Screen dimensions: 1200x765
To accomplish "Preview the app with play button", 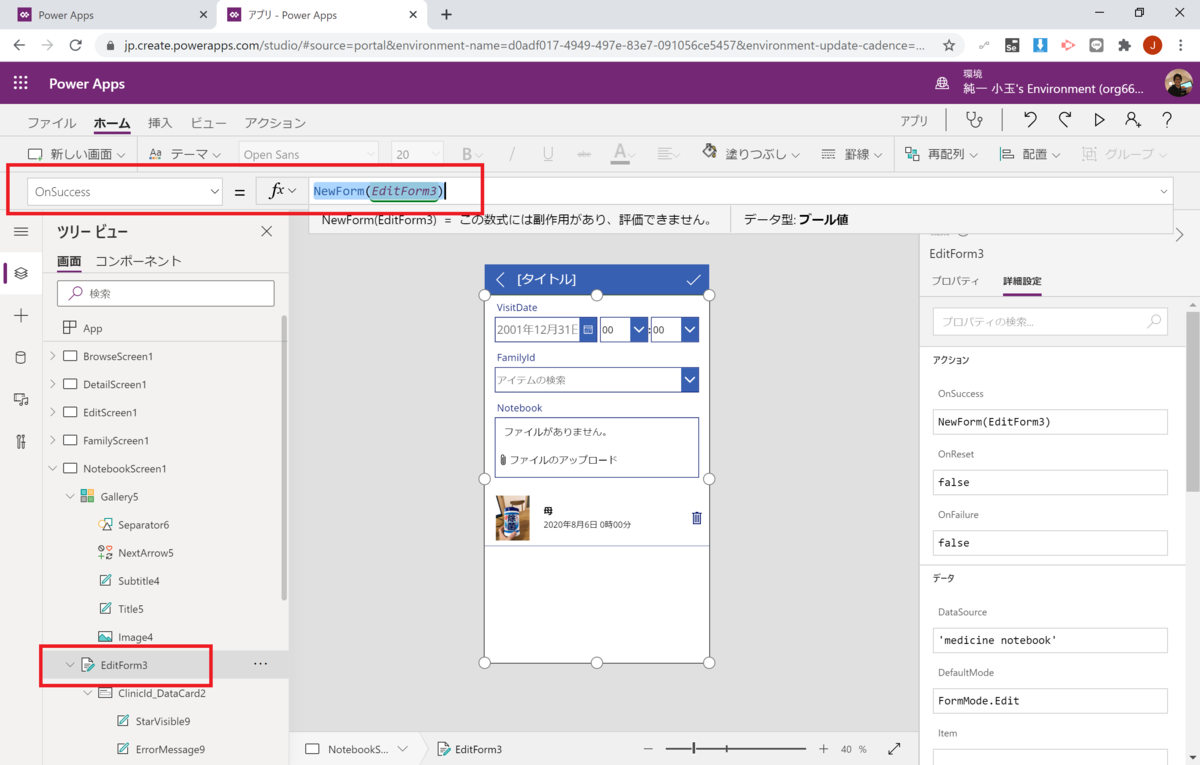I will [1099, 120].
